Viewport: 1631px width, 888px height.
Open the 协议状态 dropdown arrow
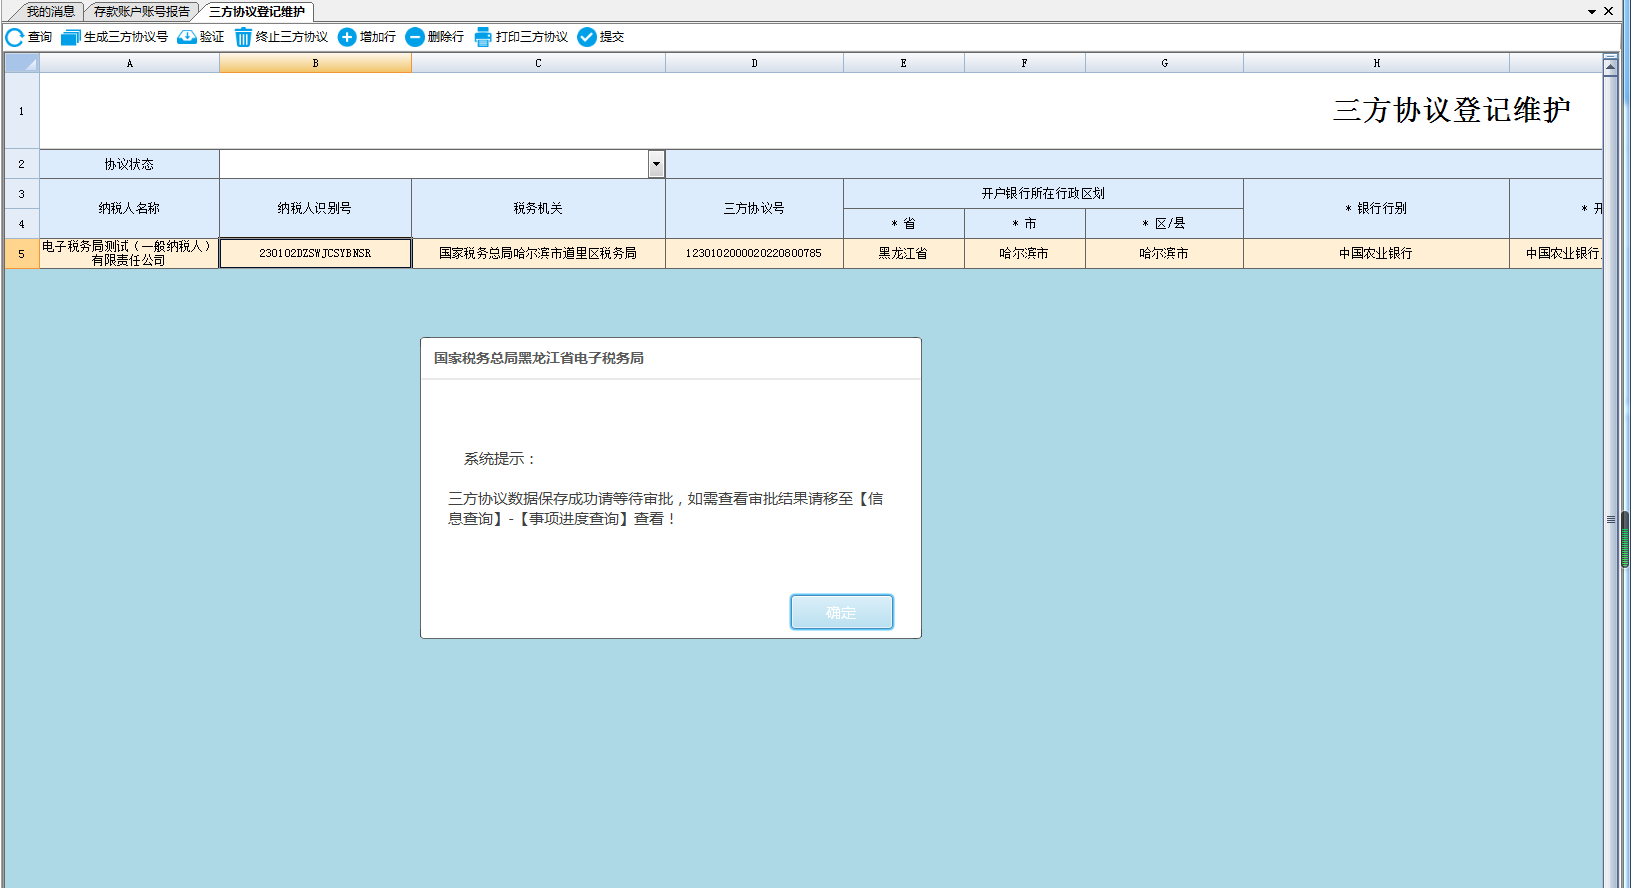point(656,164)
